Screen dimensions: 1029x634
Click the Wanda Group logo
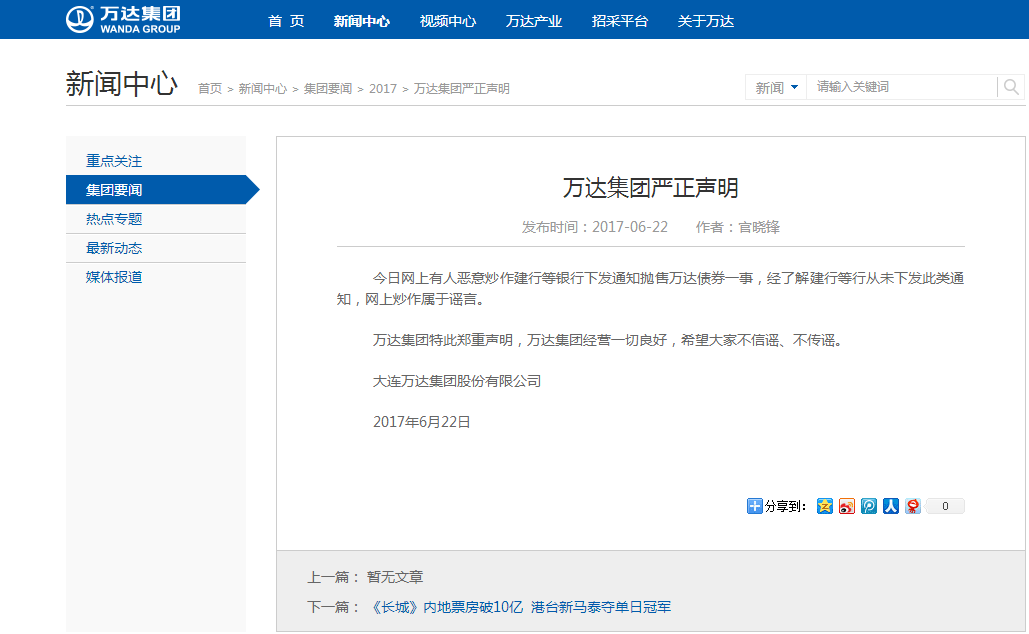point(124,19)
